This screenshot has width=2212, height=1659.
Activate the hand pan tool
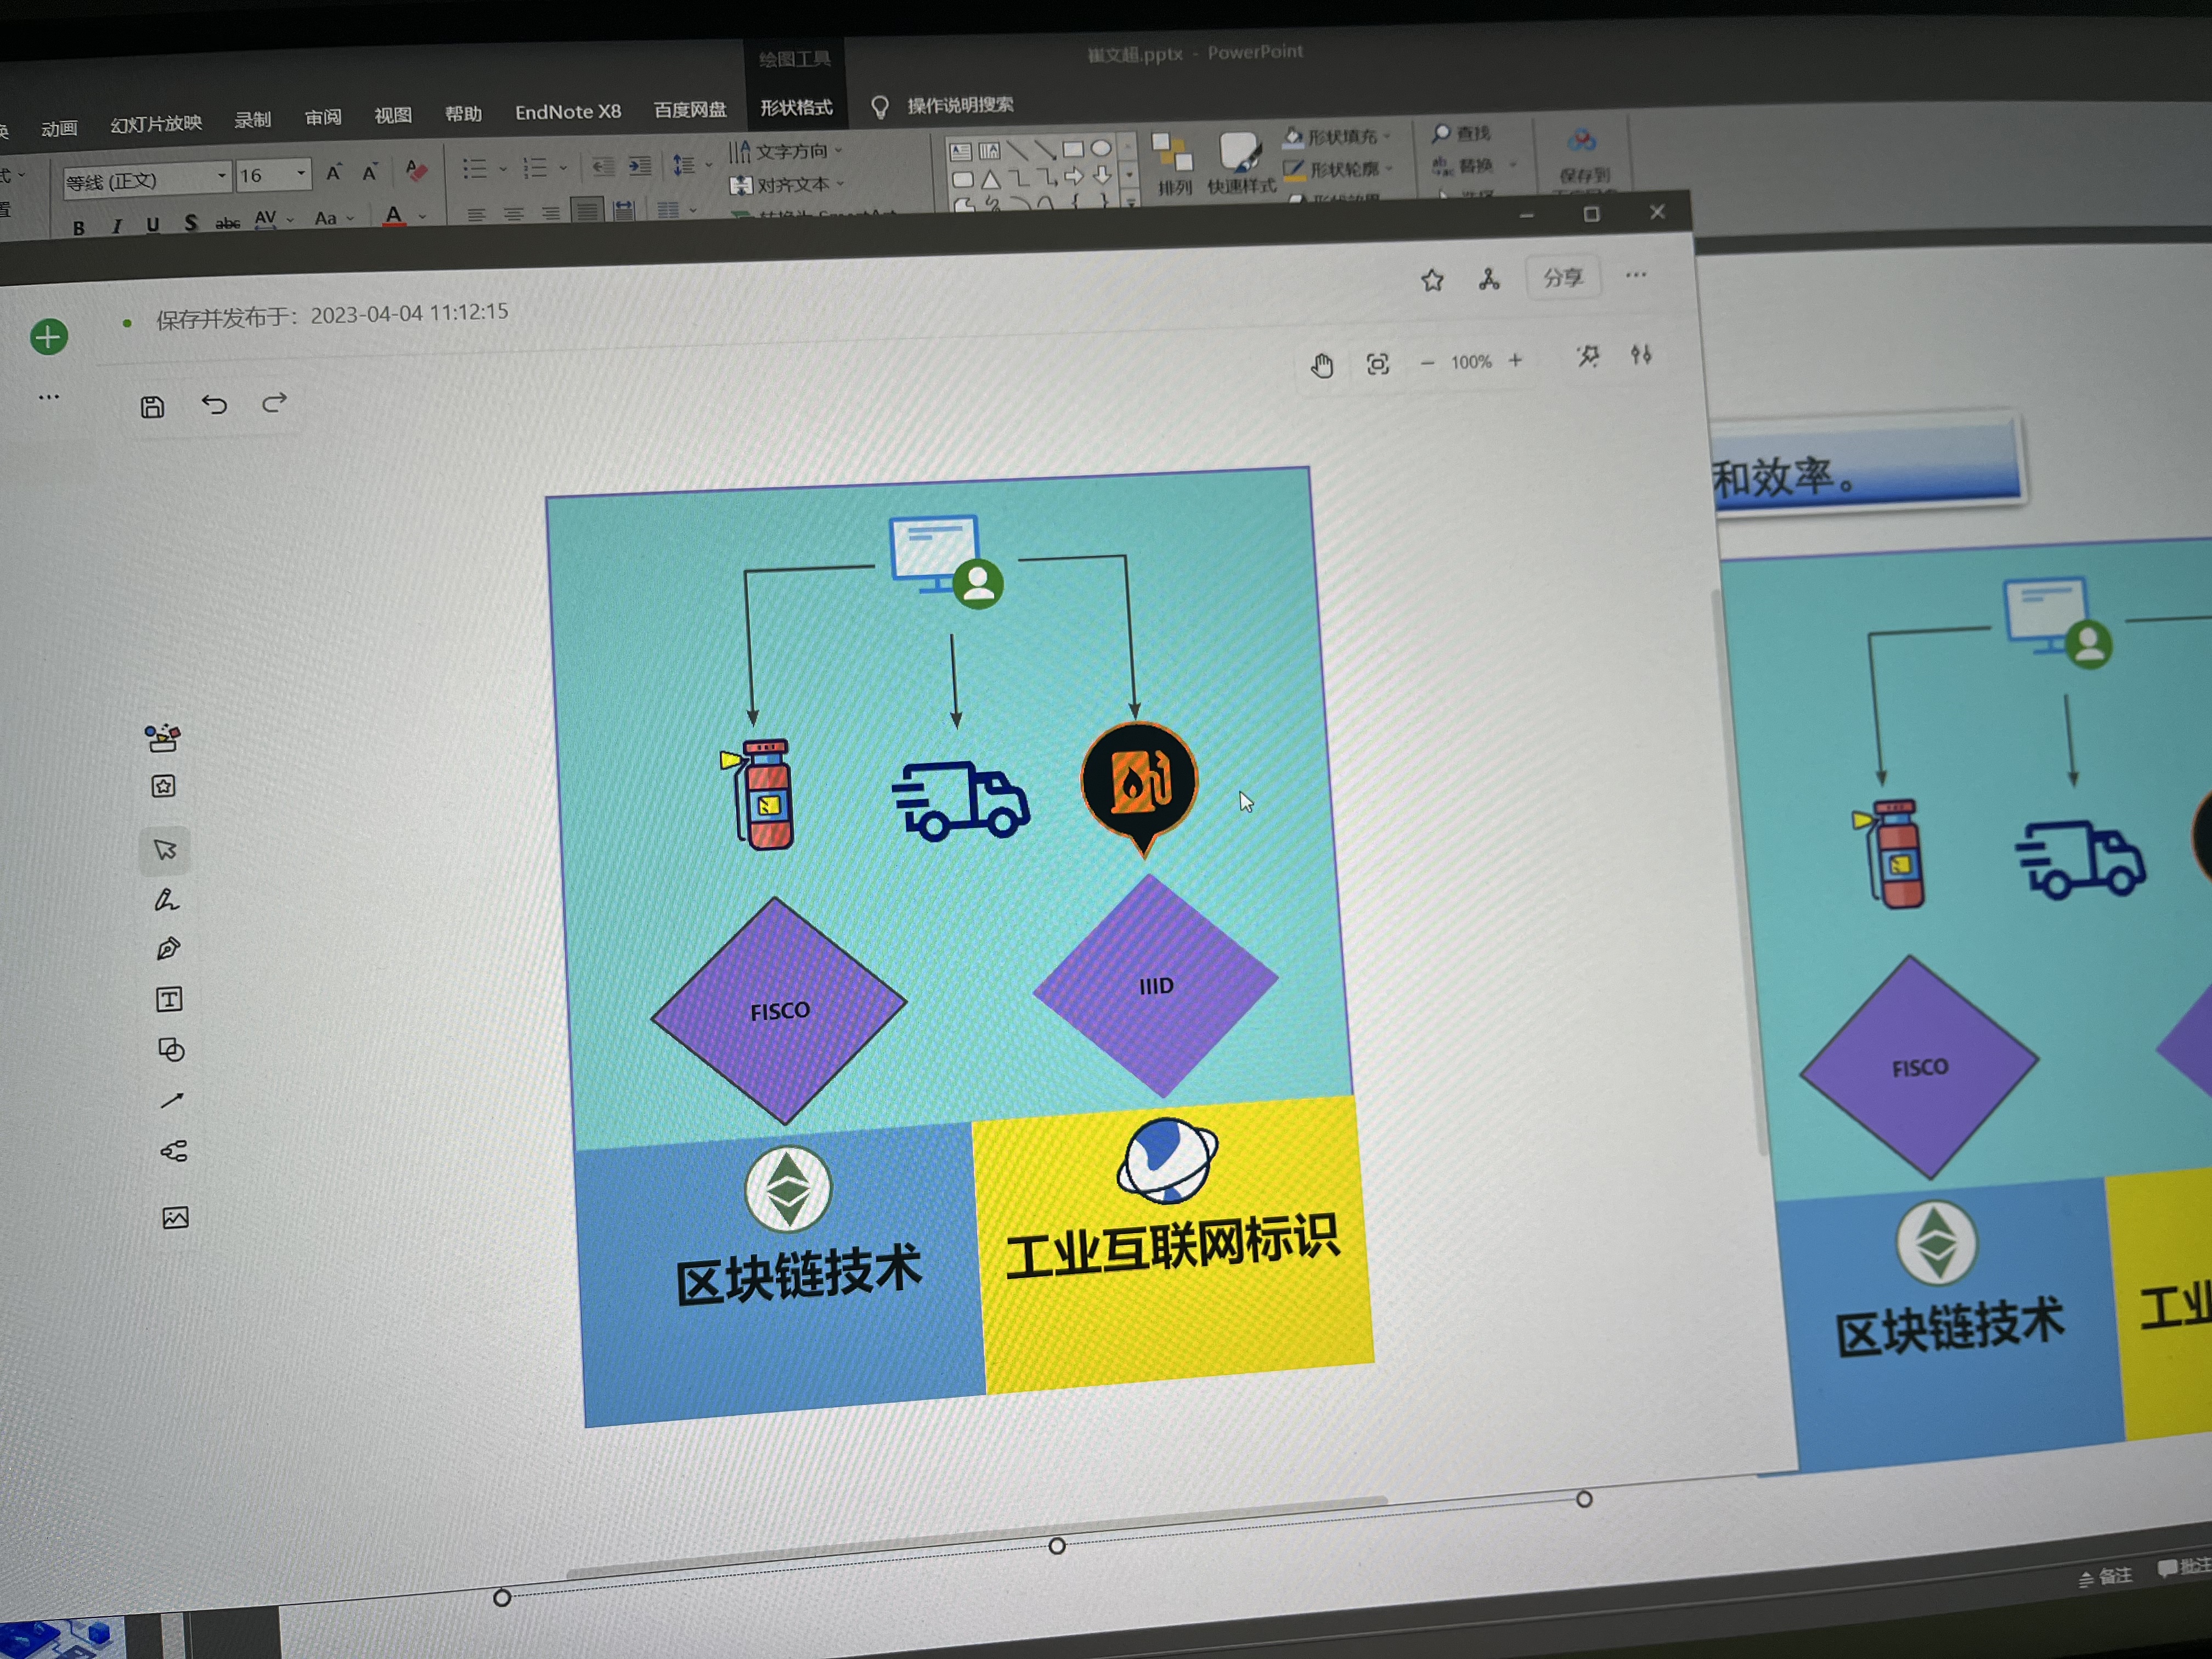pos(1322,366)
